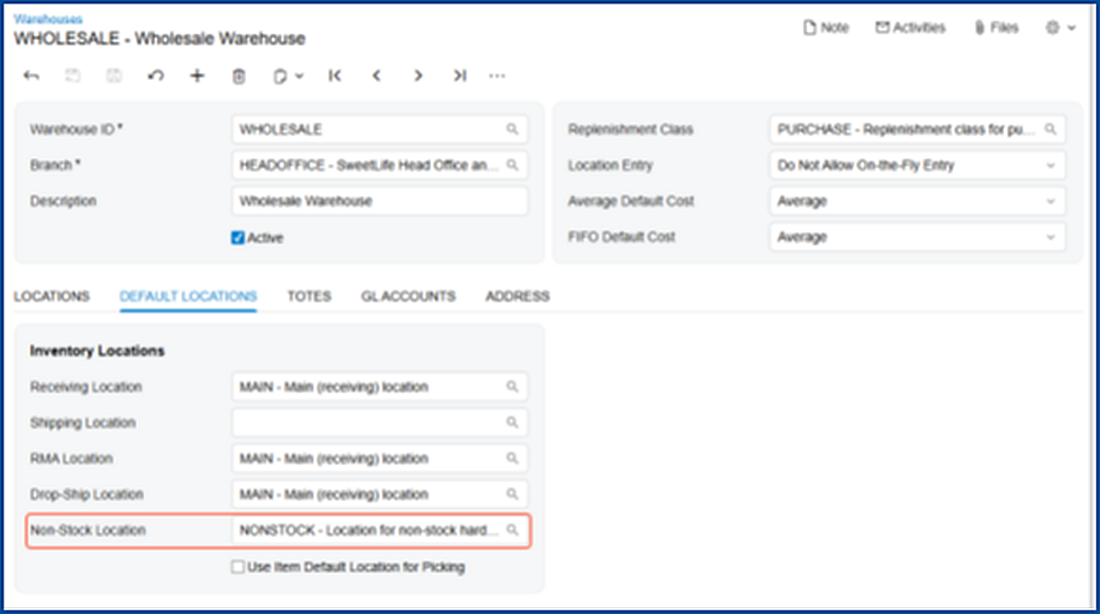Image resolution: width=1100 pixels, height=614 pixels.
Task: Go to previous record arrow
Action: [376, 76]
